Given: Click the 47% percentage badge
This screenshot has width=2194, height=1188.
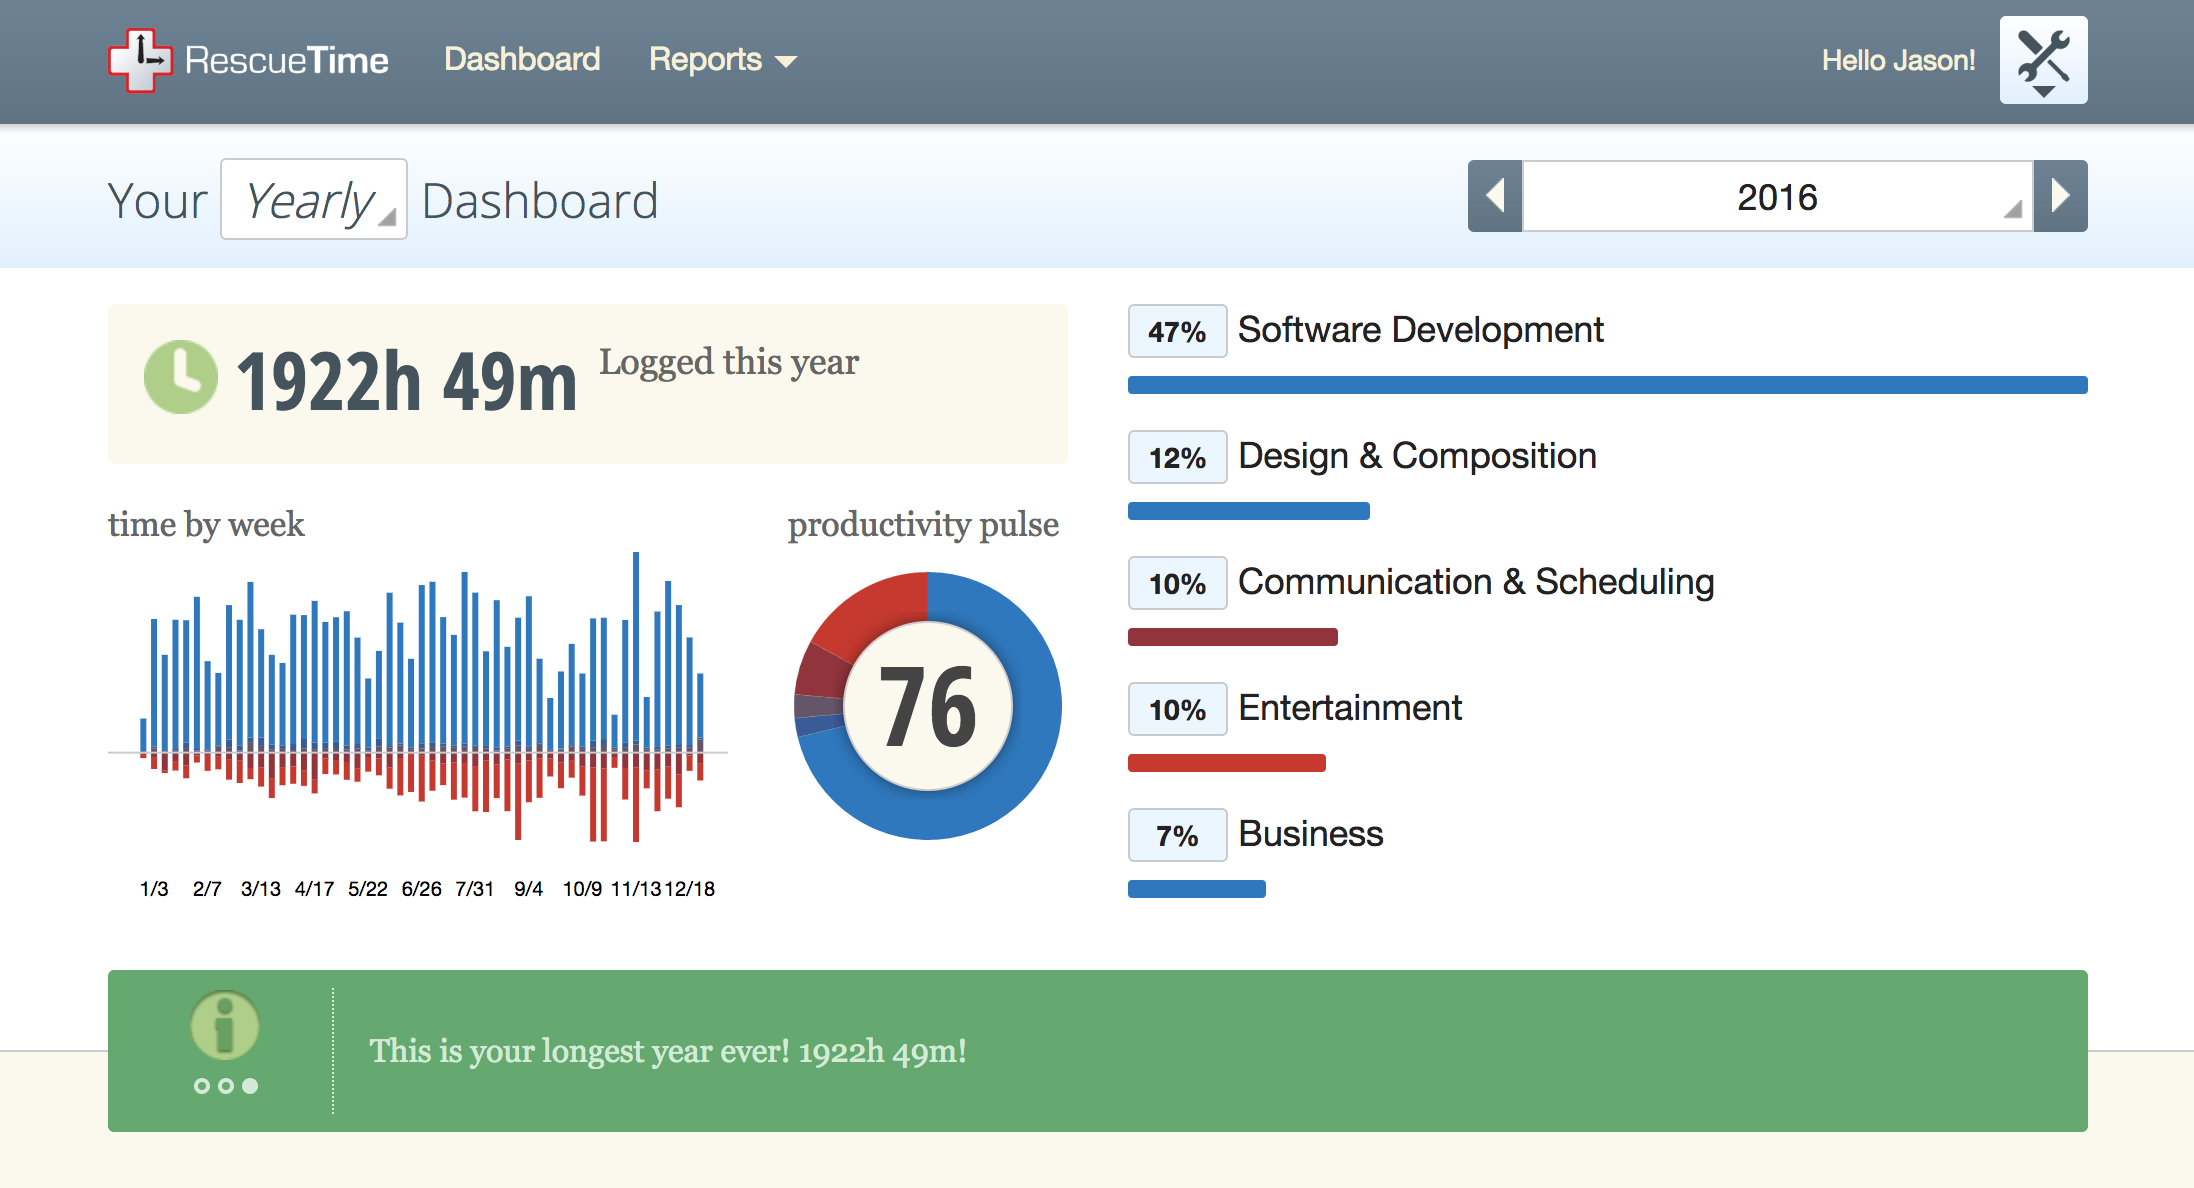Looking at the screenshot, I should [x=1177, y=331].
